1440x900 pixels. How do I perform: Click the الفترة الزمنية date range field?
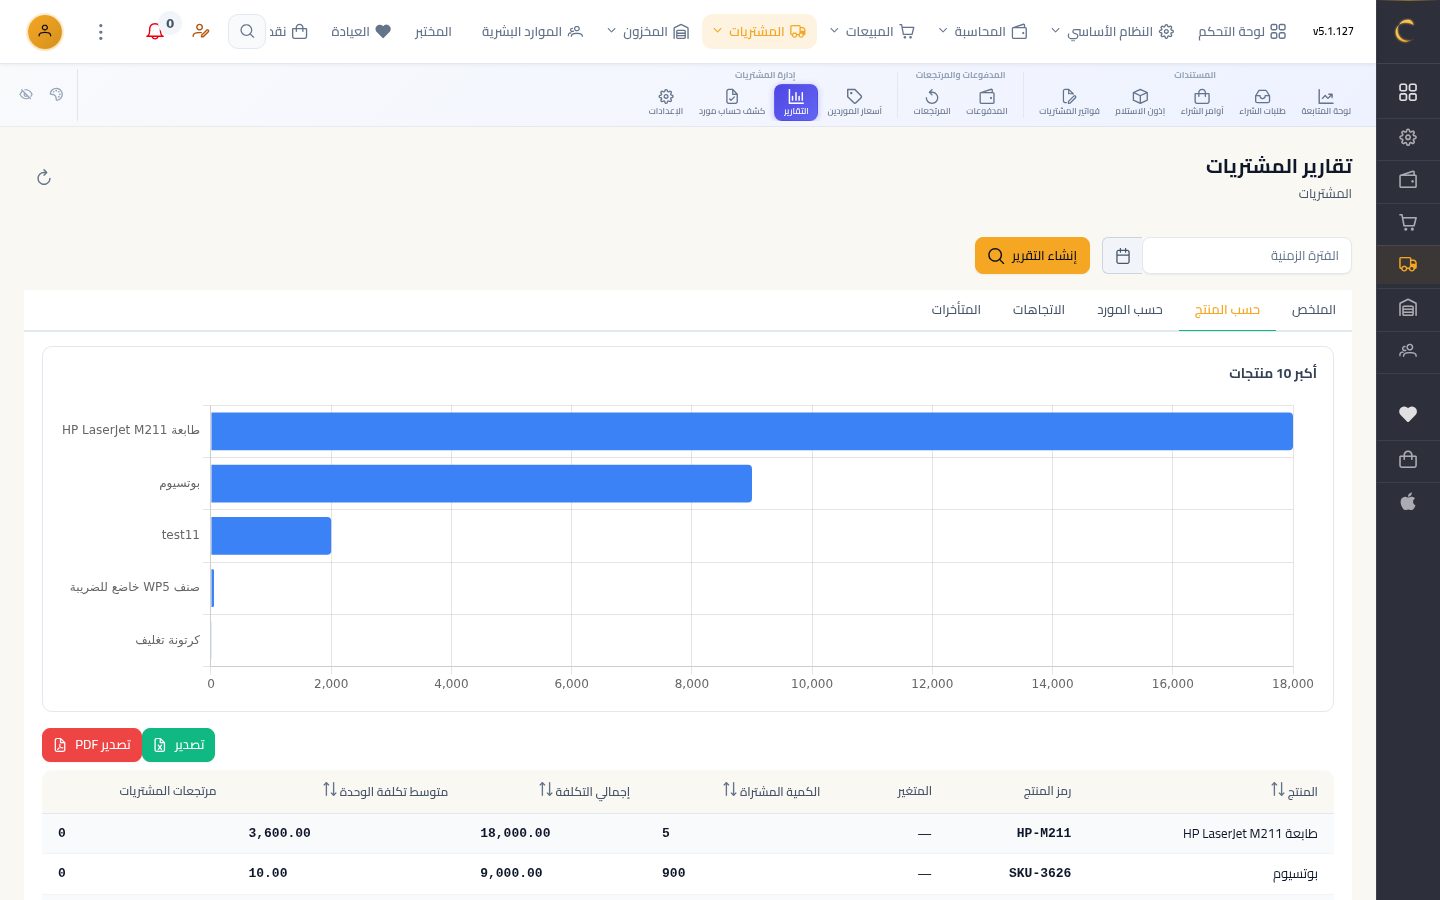pos(1247,256)
